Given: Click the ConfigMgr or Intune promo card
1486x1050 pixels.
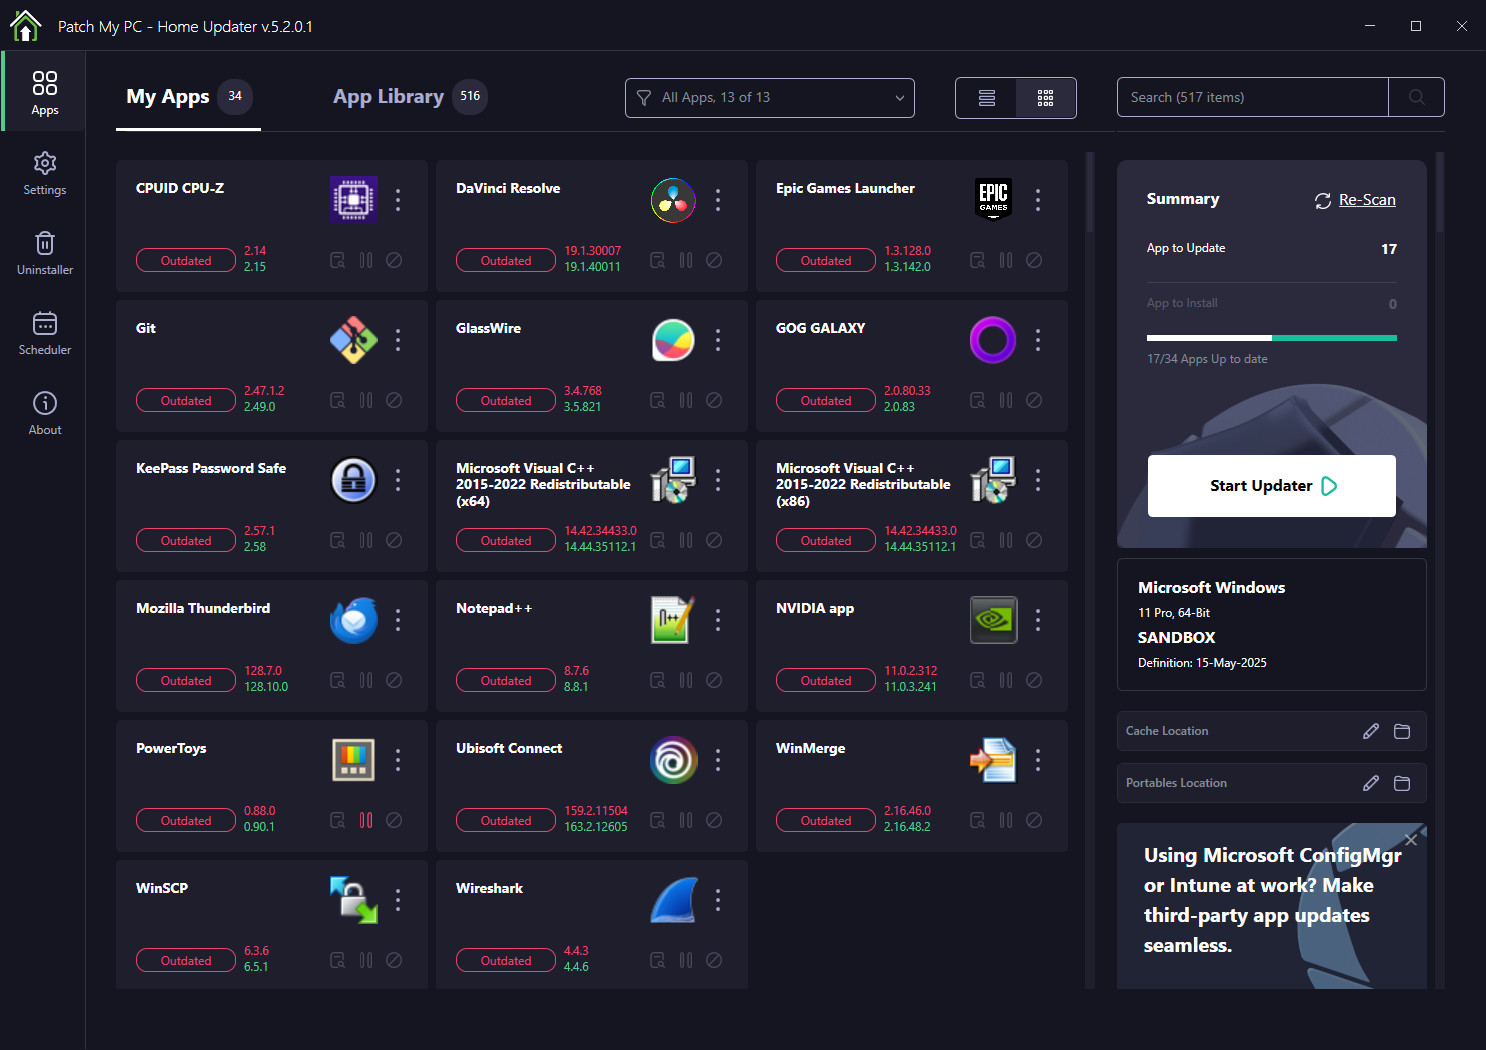Looking at the screenshot, I should click(x=1272, y=906).
